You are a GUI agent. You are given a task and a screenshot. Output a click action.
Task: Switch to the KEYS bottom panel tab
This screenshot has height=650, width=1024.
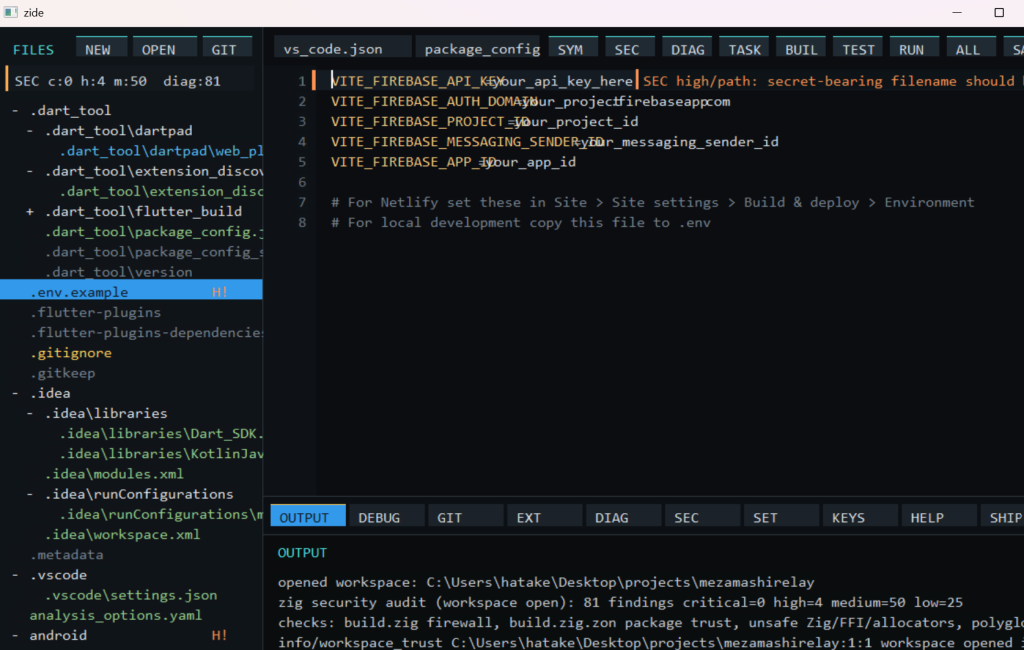[861, 516]
